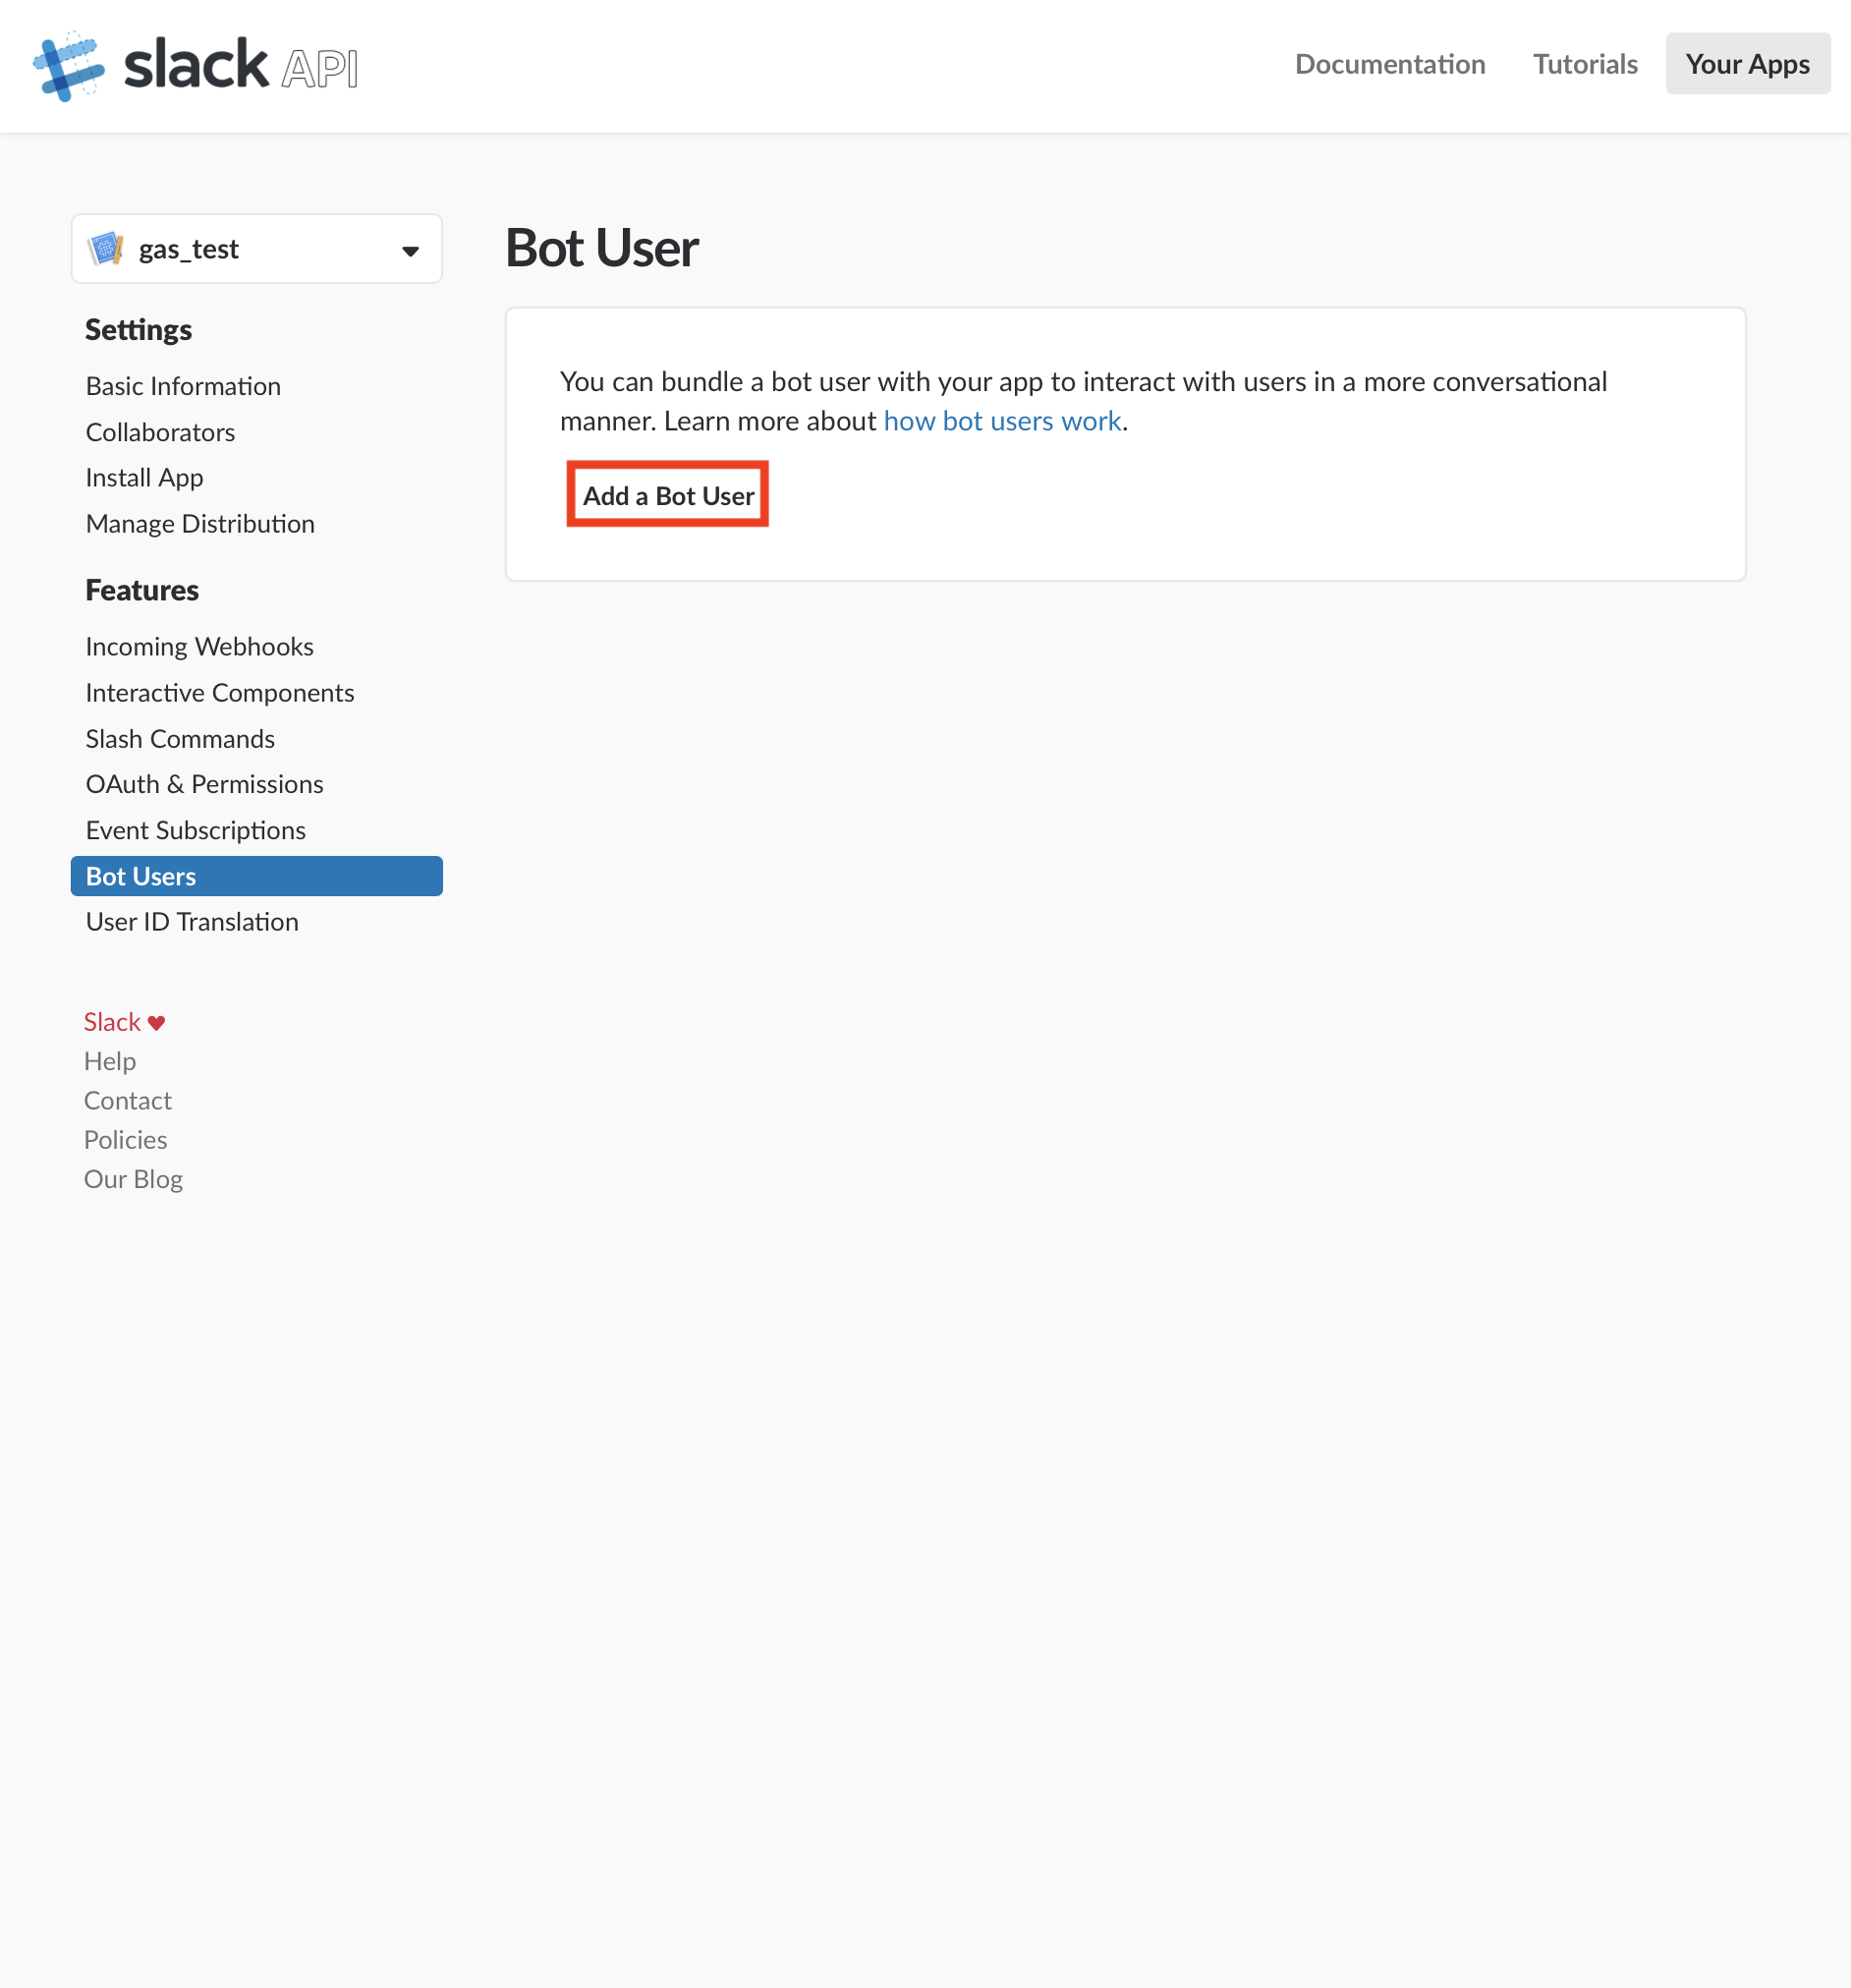
Task: Click the gas_test app icon
Action: click(x=106, y=248)
